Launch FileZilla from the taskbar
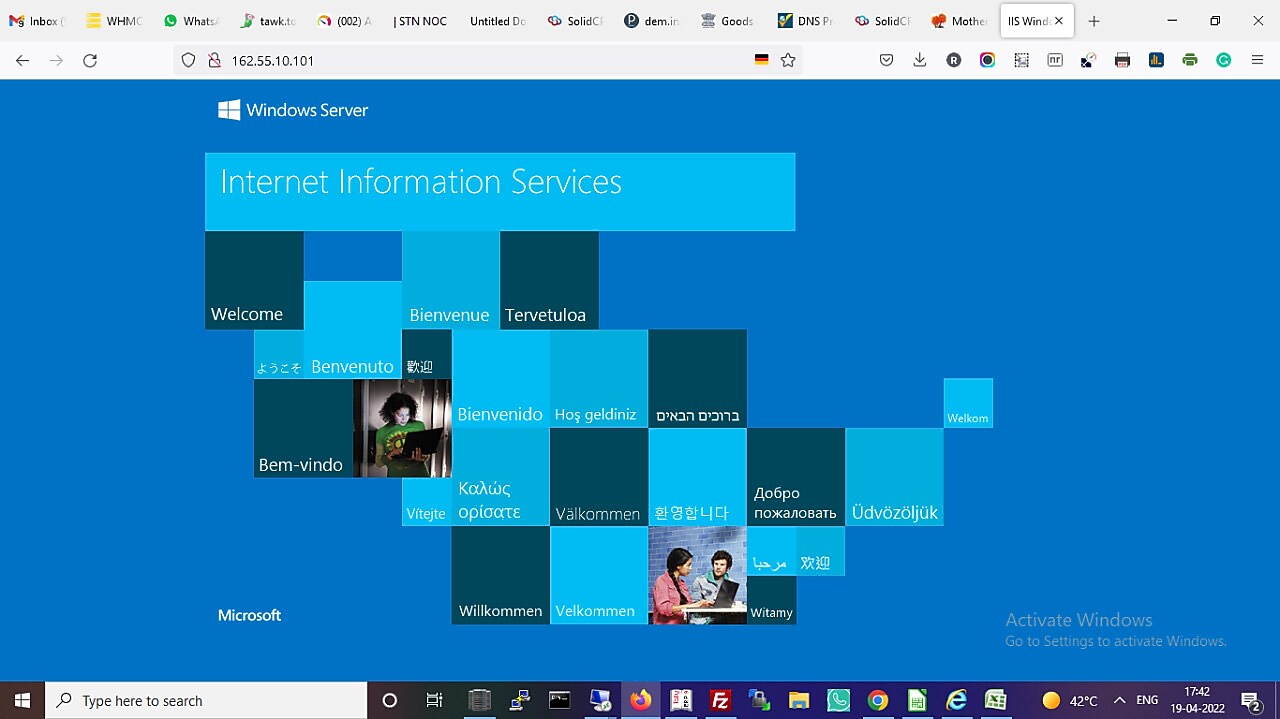 click(x=719, y=700)
